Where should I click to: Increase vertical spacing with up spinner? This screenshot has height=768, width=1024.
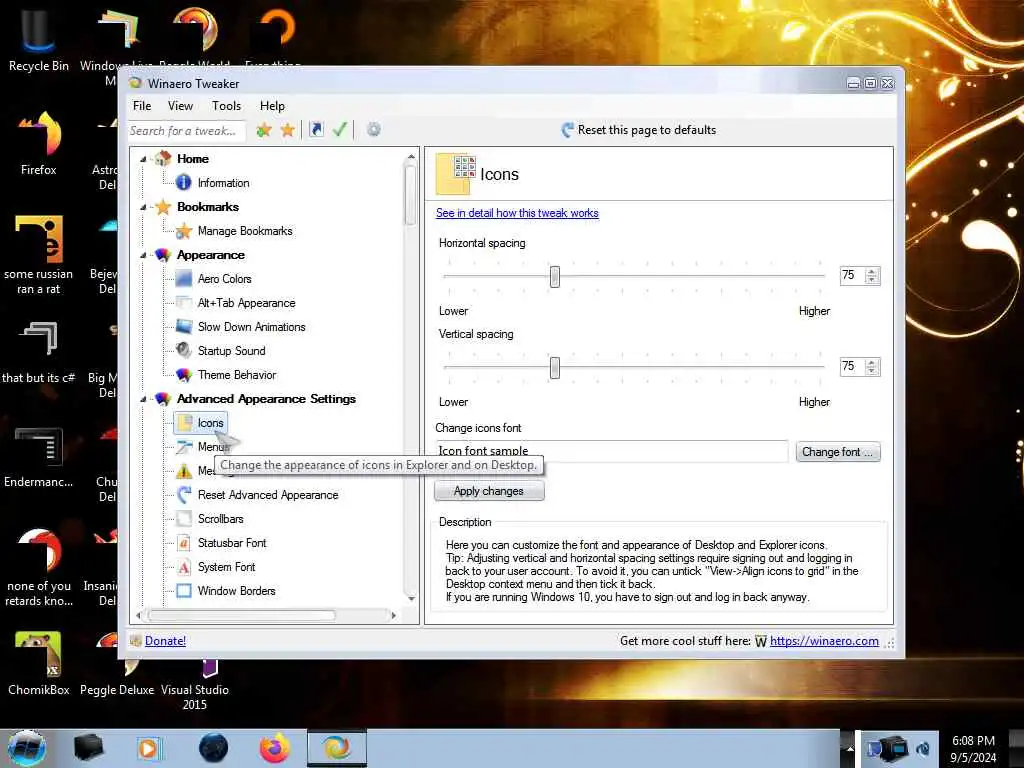[872, 362]
